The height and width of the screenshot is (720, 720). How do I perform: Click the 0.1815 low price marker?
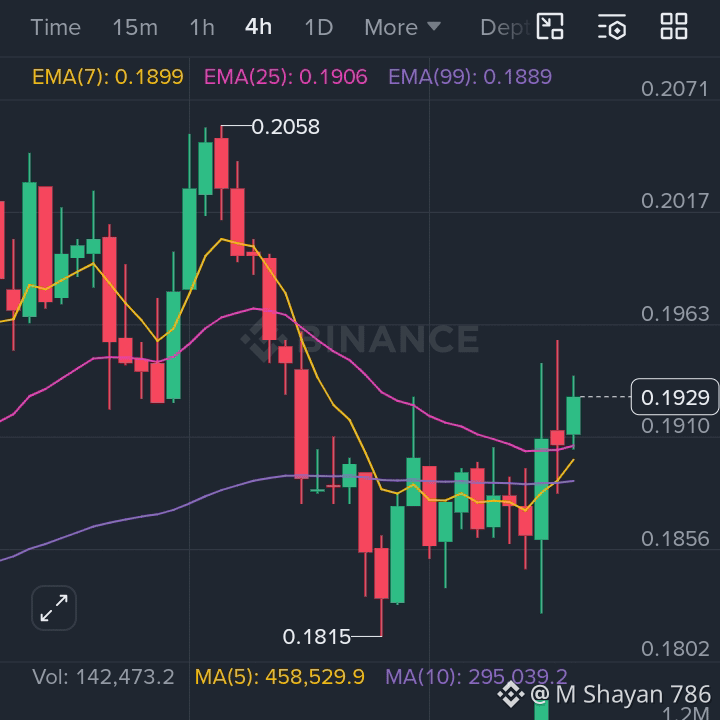click(x=316, y=636)
